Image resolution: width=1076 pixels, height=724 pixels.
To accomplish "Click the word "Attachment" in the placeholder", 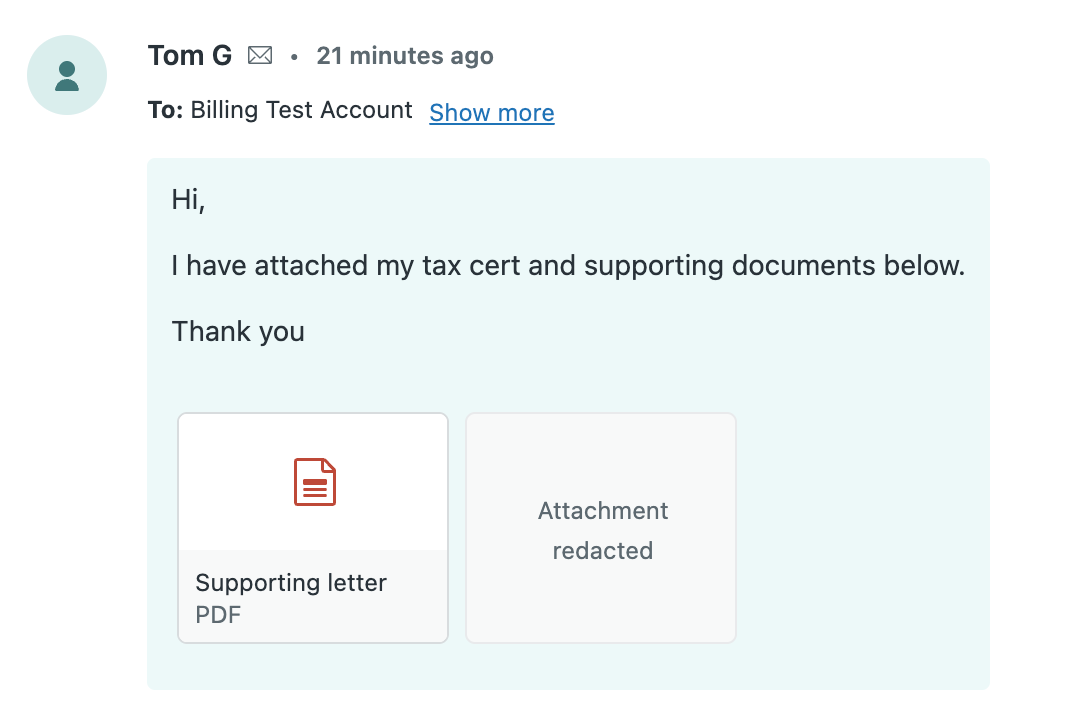I will tap(603, 511).
